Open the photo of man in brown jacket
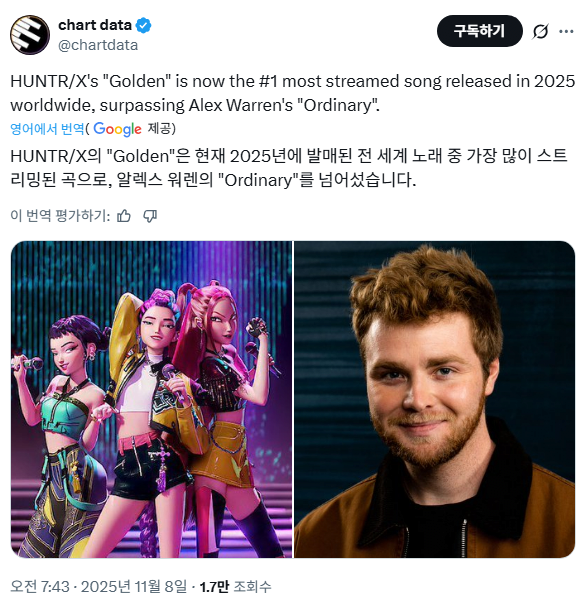579x607 pixels. click(x=434, y=399)
